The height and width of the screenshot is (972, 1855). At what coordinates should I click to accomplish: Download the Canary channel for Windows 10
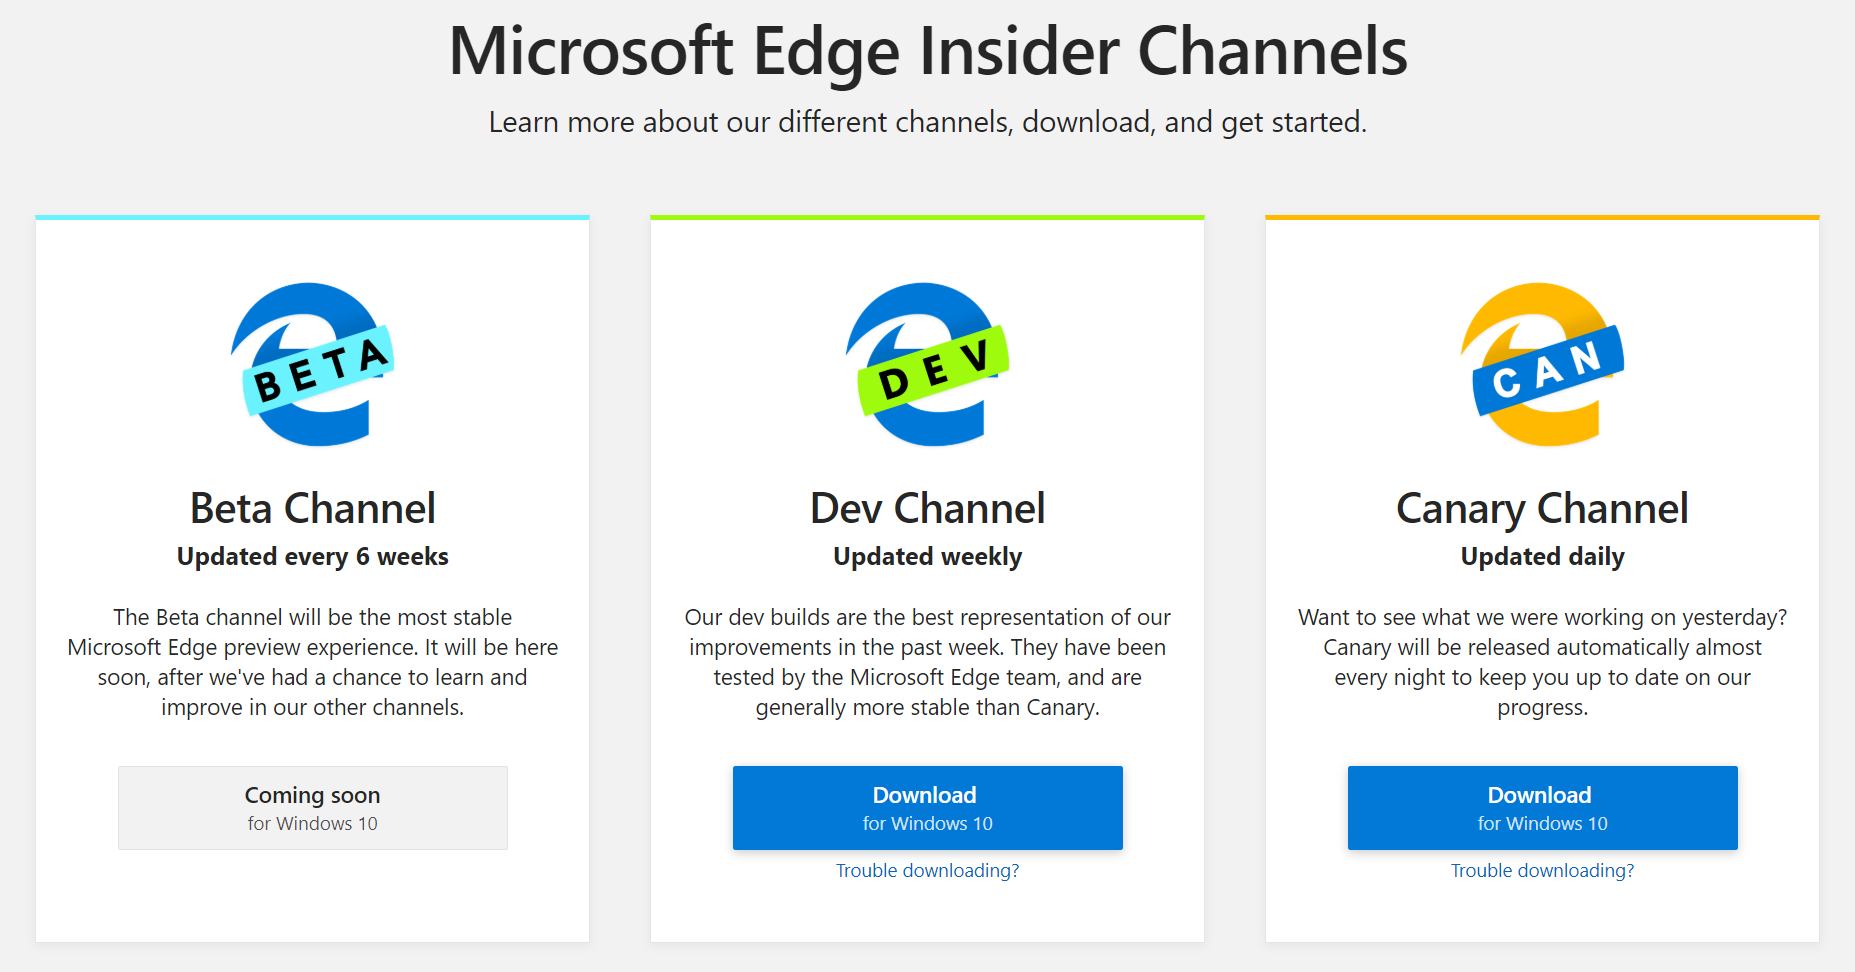click(x=1542, y=808)
